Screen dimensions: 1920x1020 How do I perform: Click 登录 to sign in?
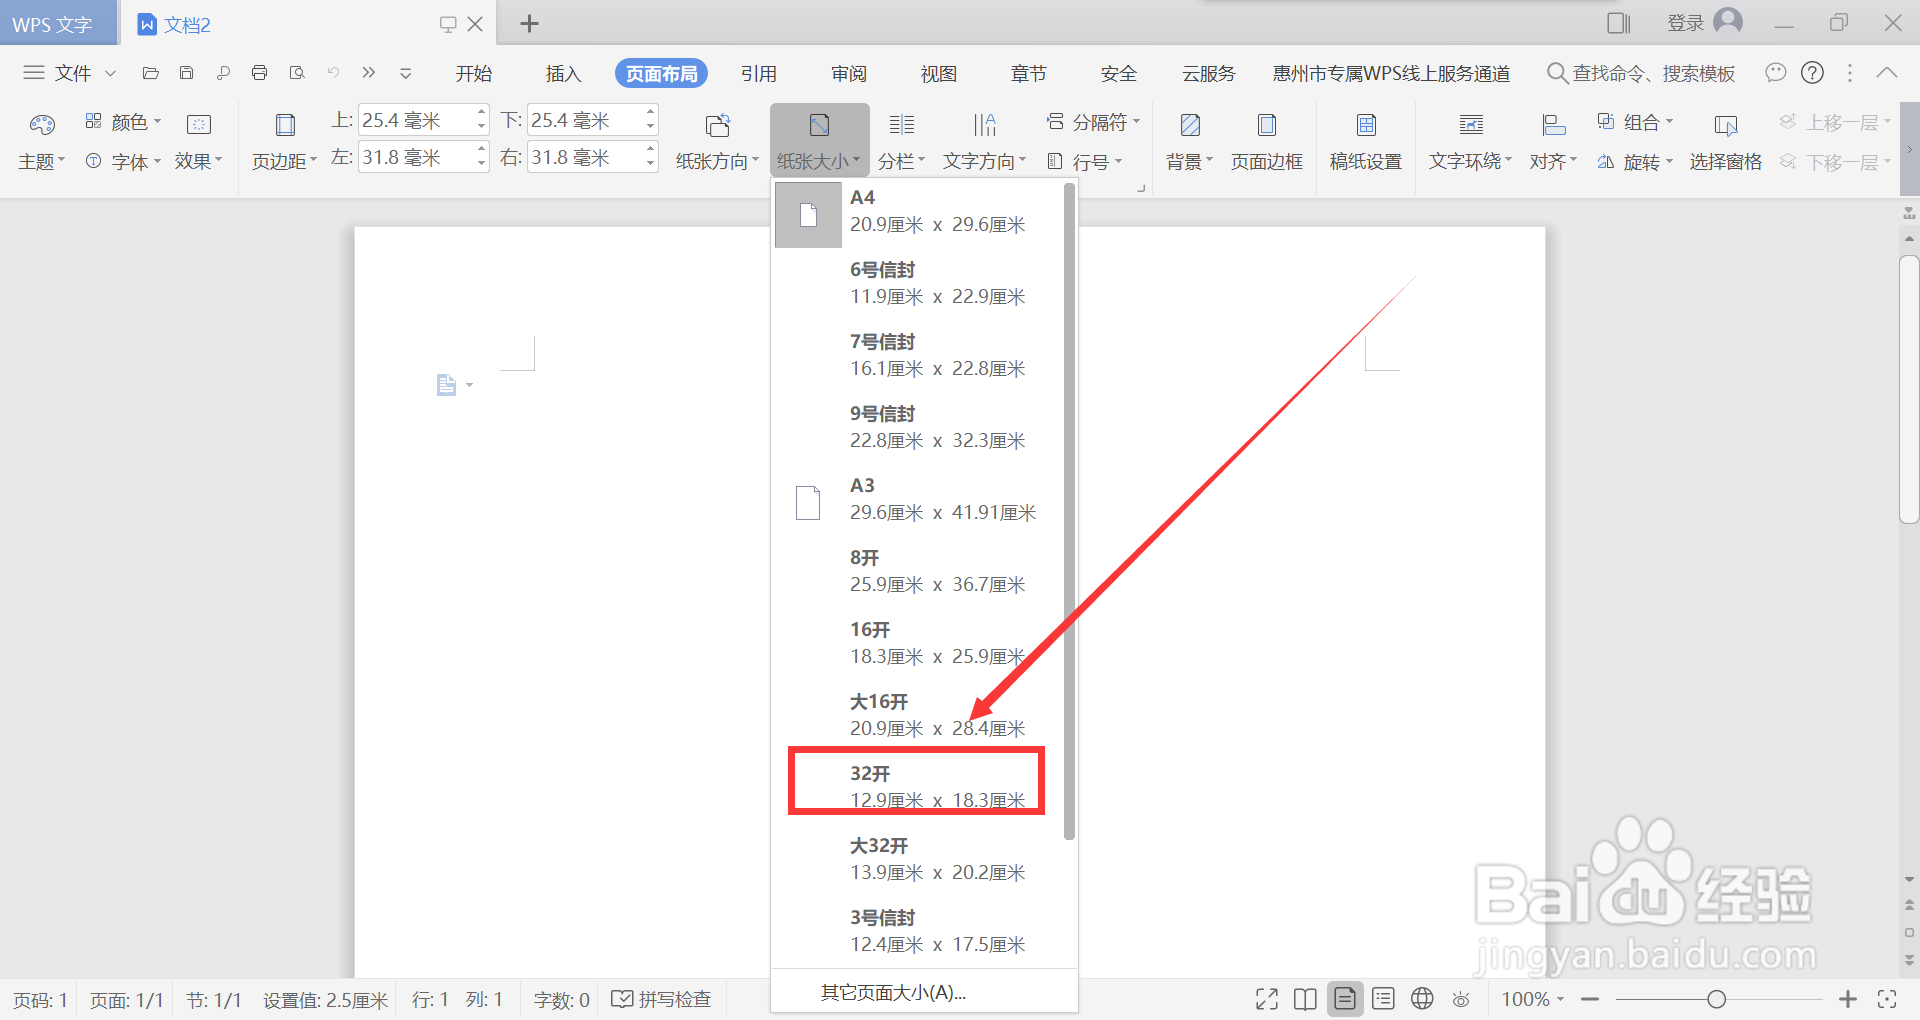click(1685, 23)
